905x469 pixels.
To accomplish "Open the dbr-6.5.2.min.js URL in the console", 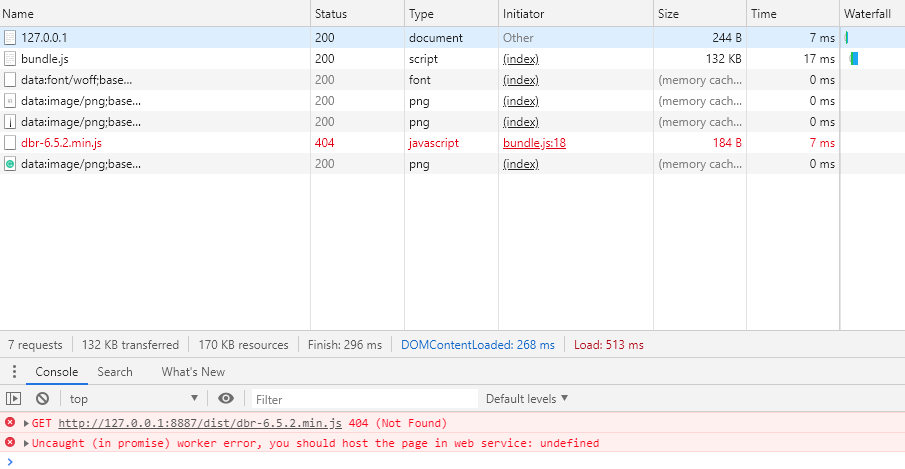I will tap(200, 424).
